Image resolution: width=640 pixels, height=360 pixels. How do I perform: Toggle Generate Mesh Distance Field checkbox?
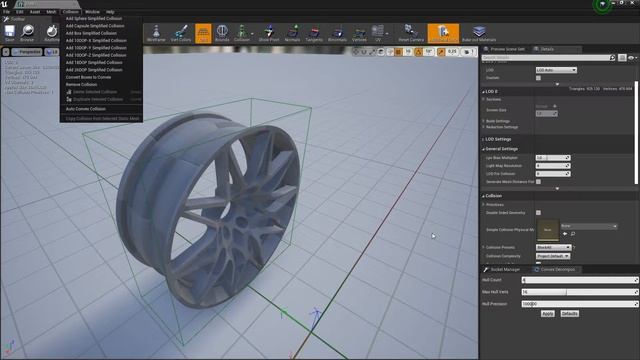538,182
